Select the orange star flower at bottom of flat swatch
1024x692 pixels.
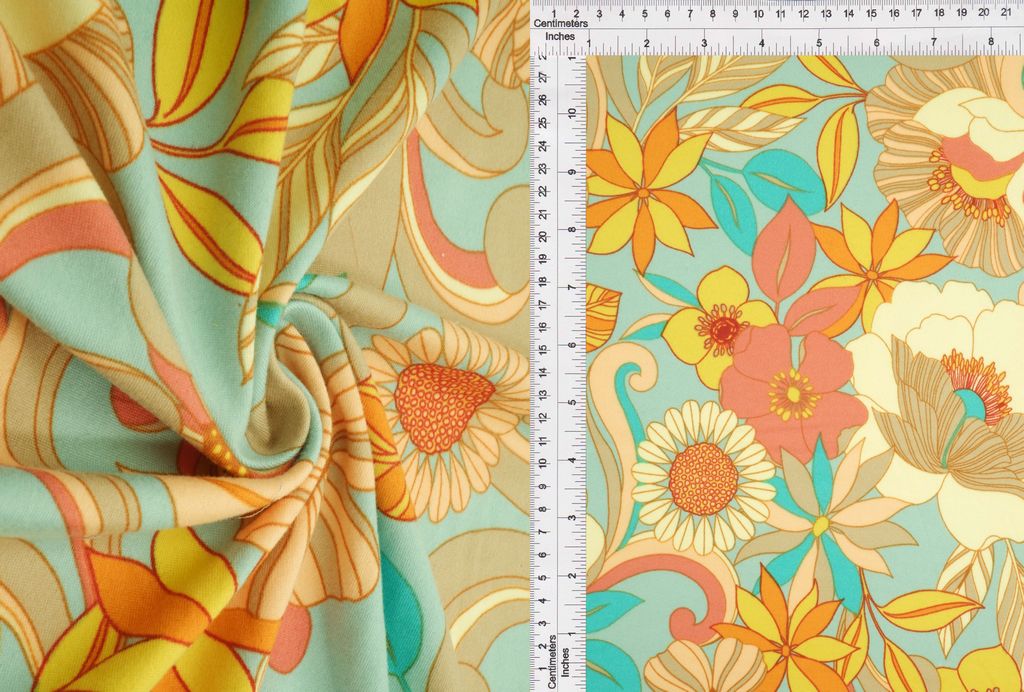click(787, 632)
